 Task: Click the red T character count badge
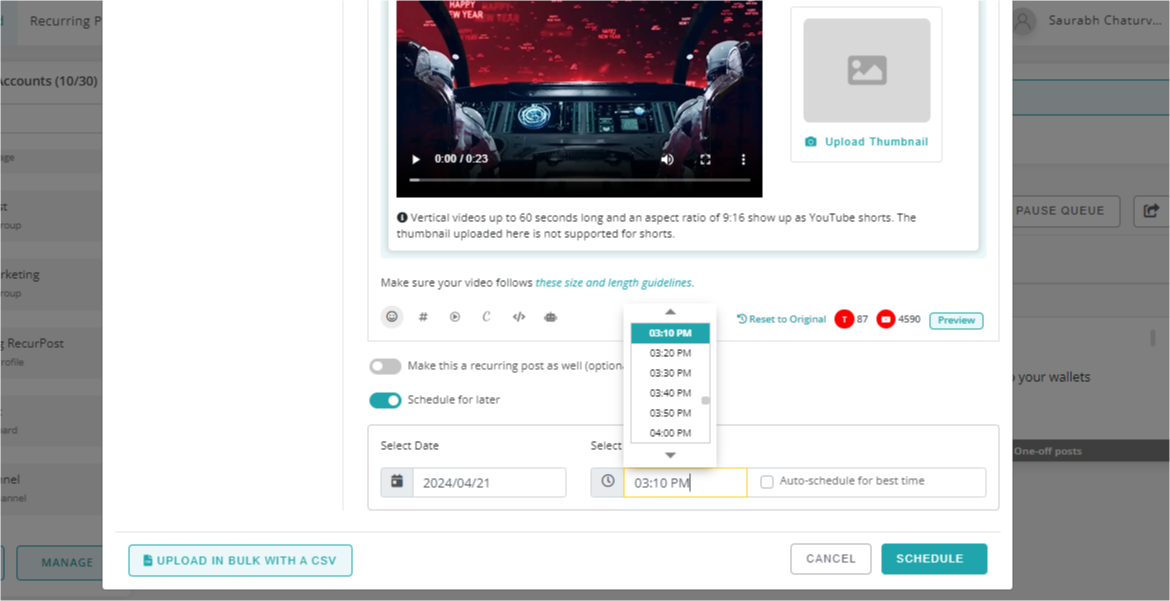[x=844, y=320]
